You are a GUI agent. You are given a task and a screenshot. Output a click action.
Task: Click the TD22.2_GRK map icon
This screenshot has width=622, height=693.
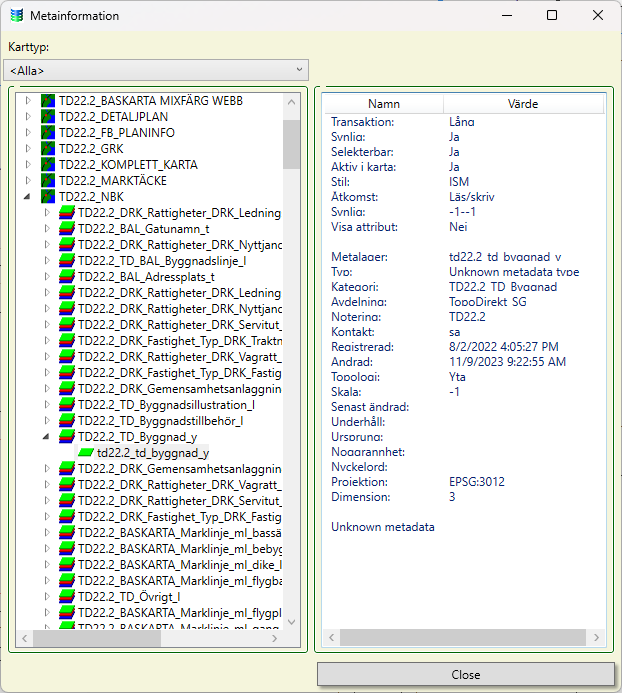(48, 149)
